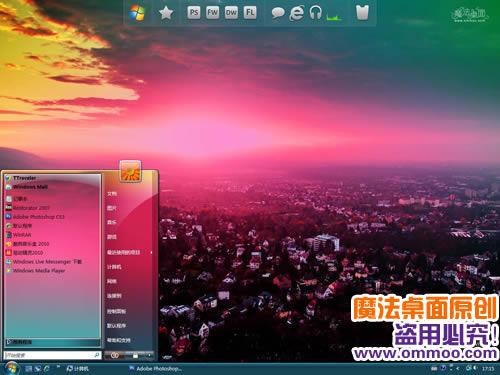Open the Internet Explorer dock icon
Viewport: 500px width, 375px height.
coord(296,13)
